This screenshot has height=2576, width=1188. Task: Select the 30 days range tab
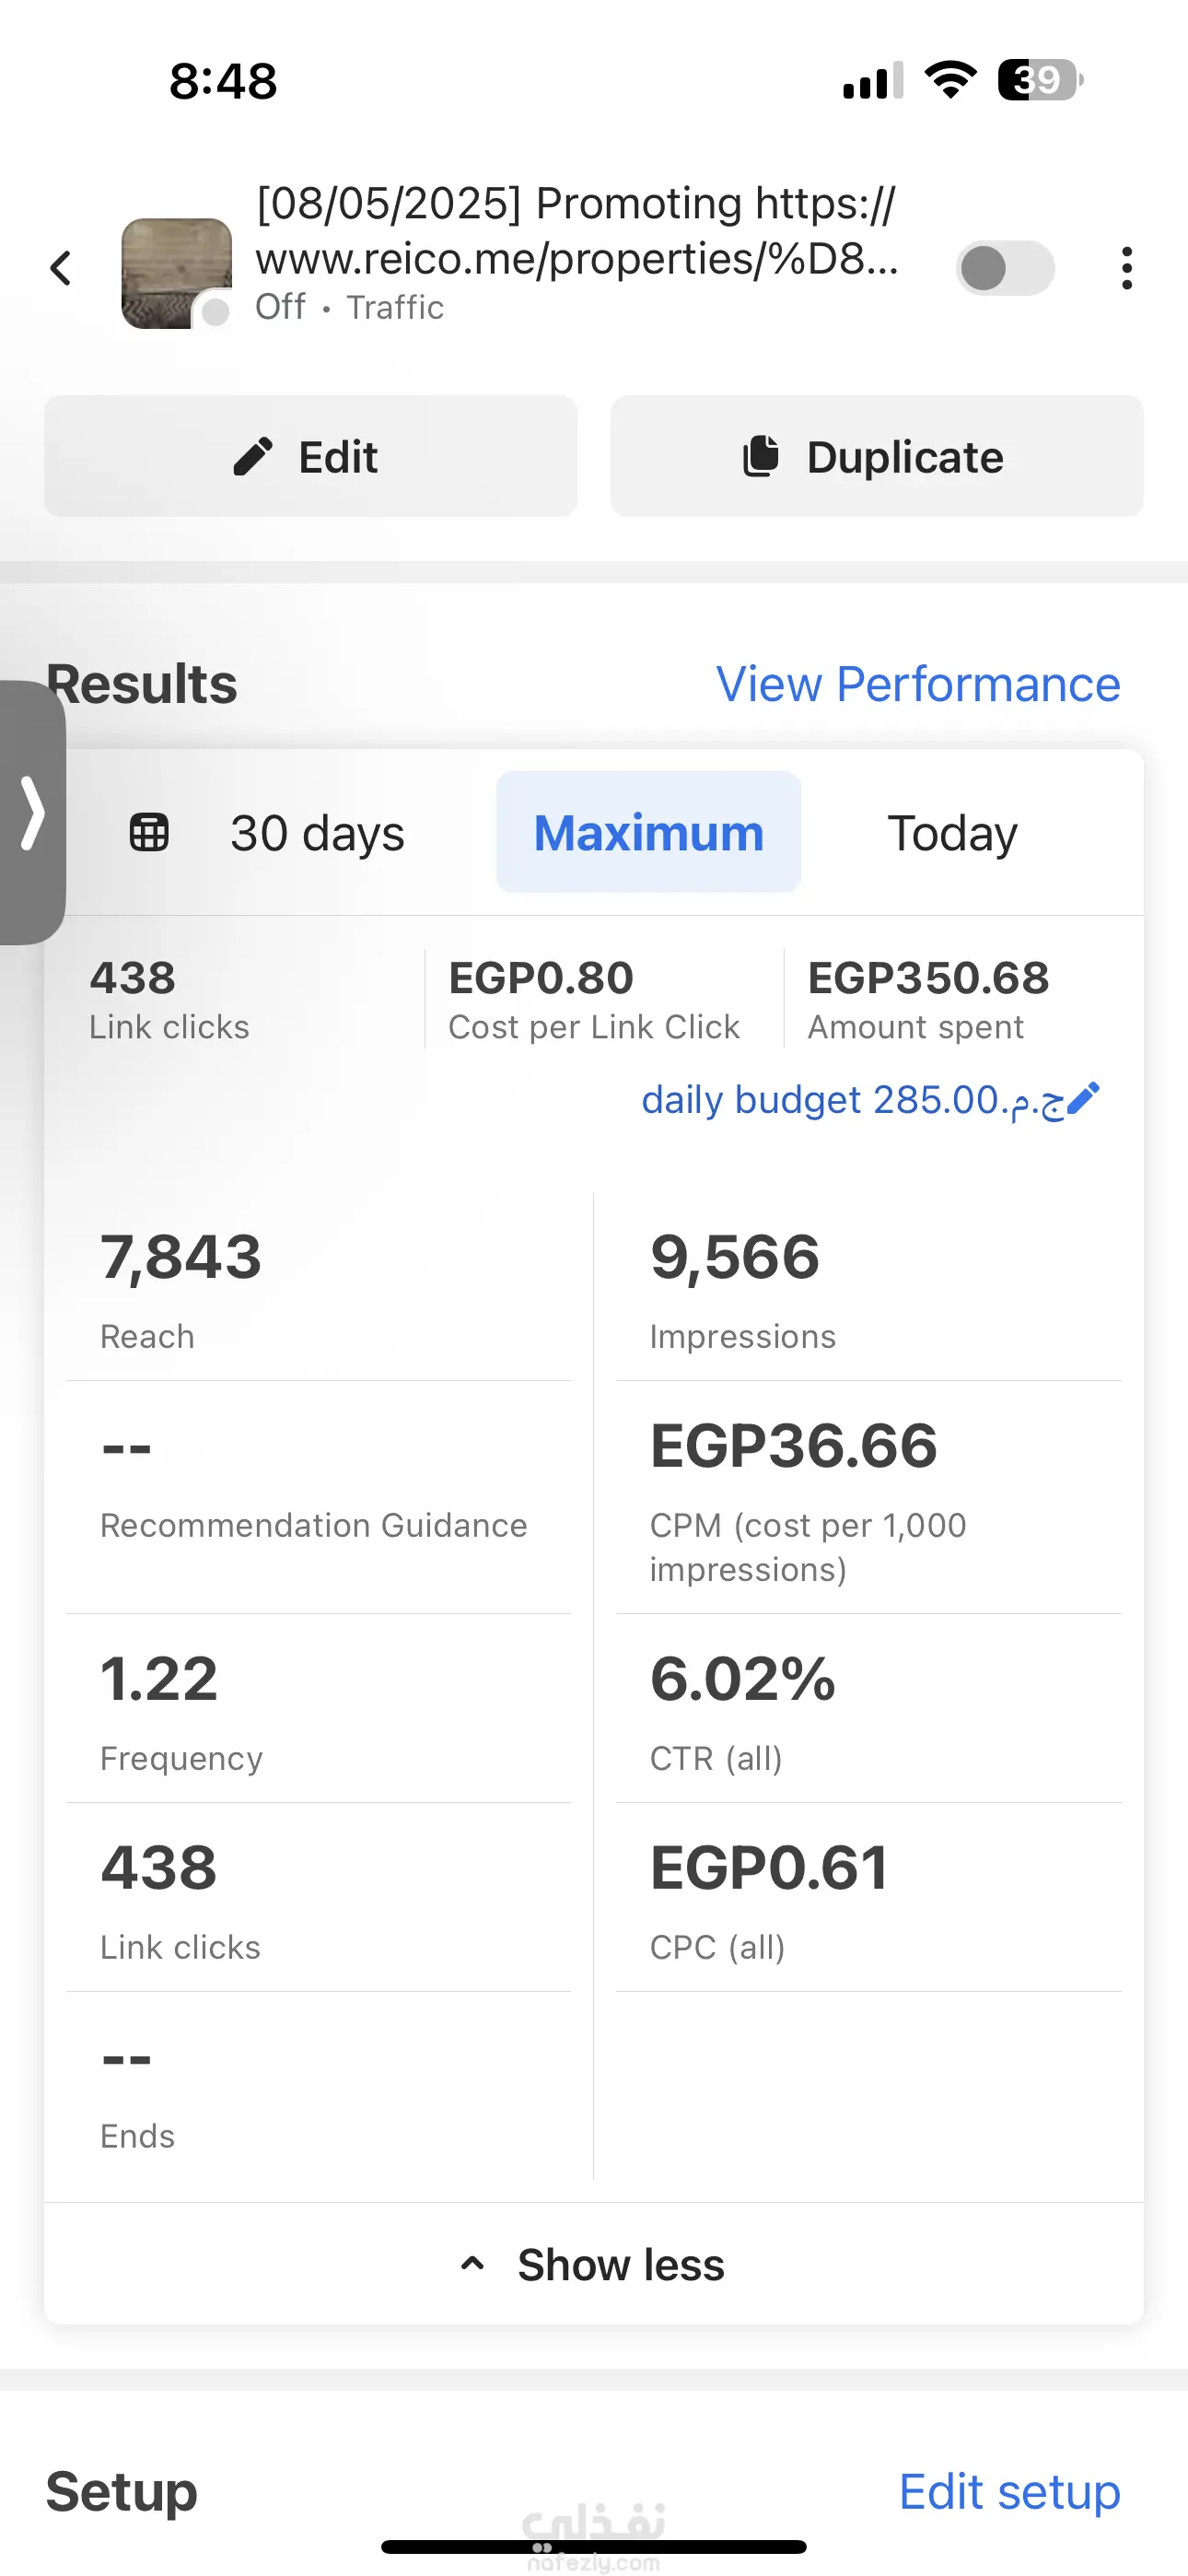click(317, 833)
